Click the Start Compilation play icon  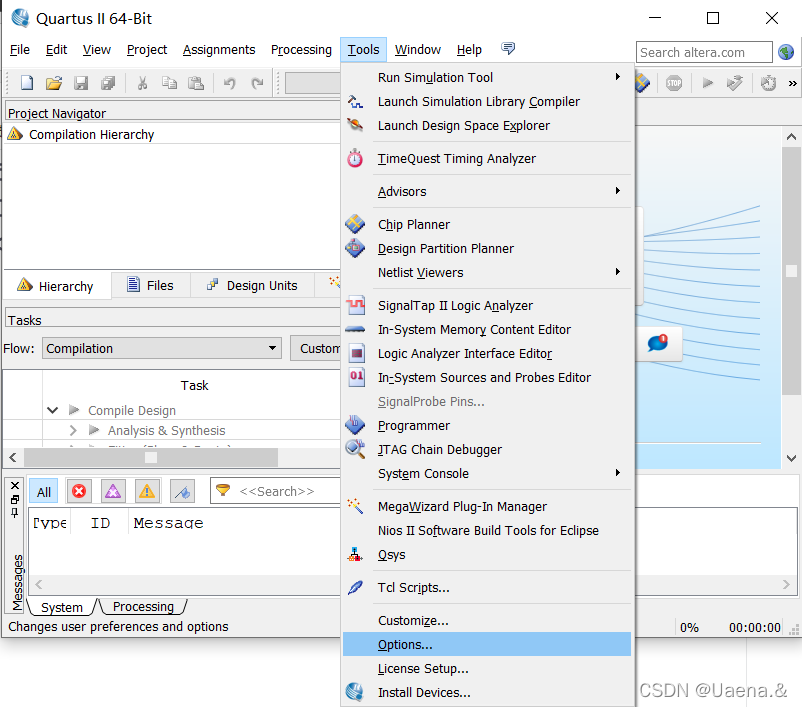(707, 83)
